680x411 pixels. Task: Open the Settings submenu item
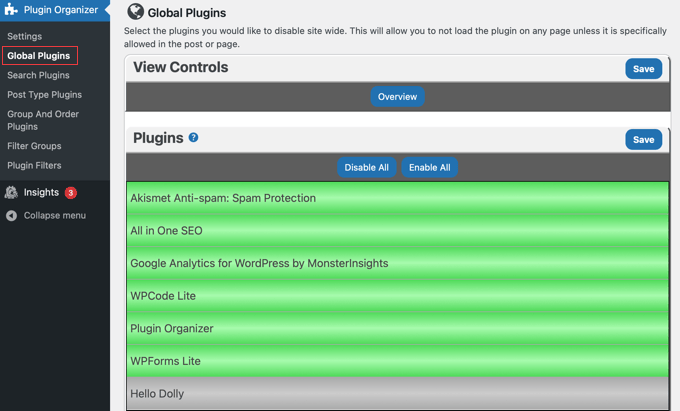tap(25, 36)
